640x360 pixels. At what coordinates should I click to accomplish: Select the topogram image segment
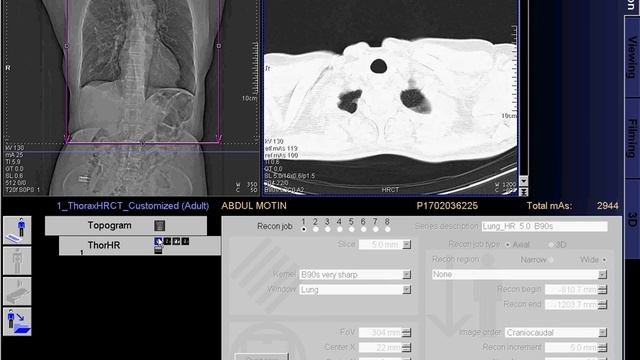tap(131, 97)
